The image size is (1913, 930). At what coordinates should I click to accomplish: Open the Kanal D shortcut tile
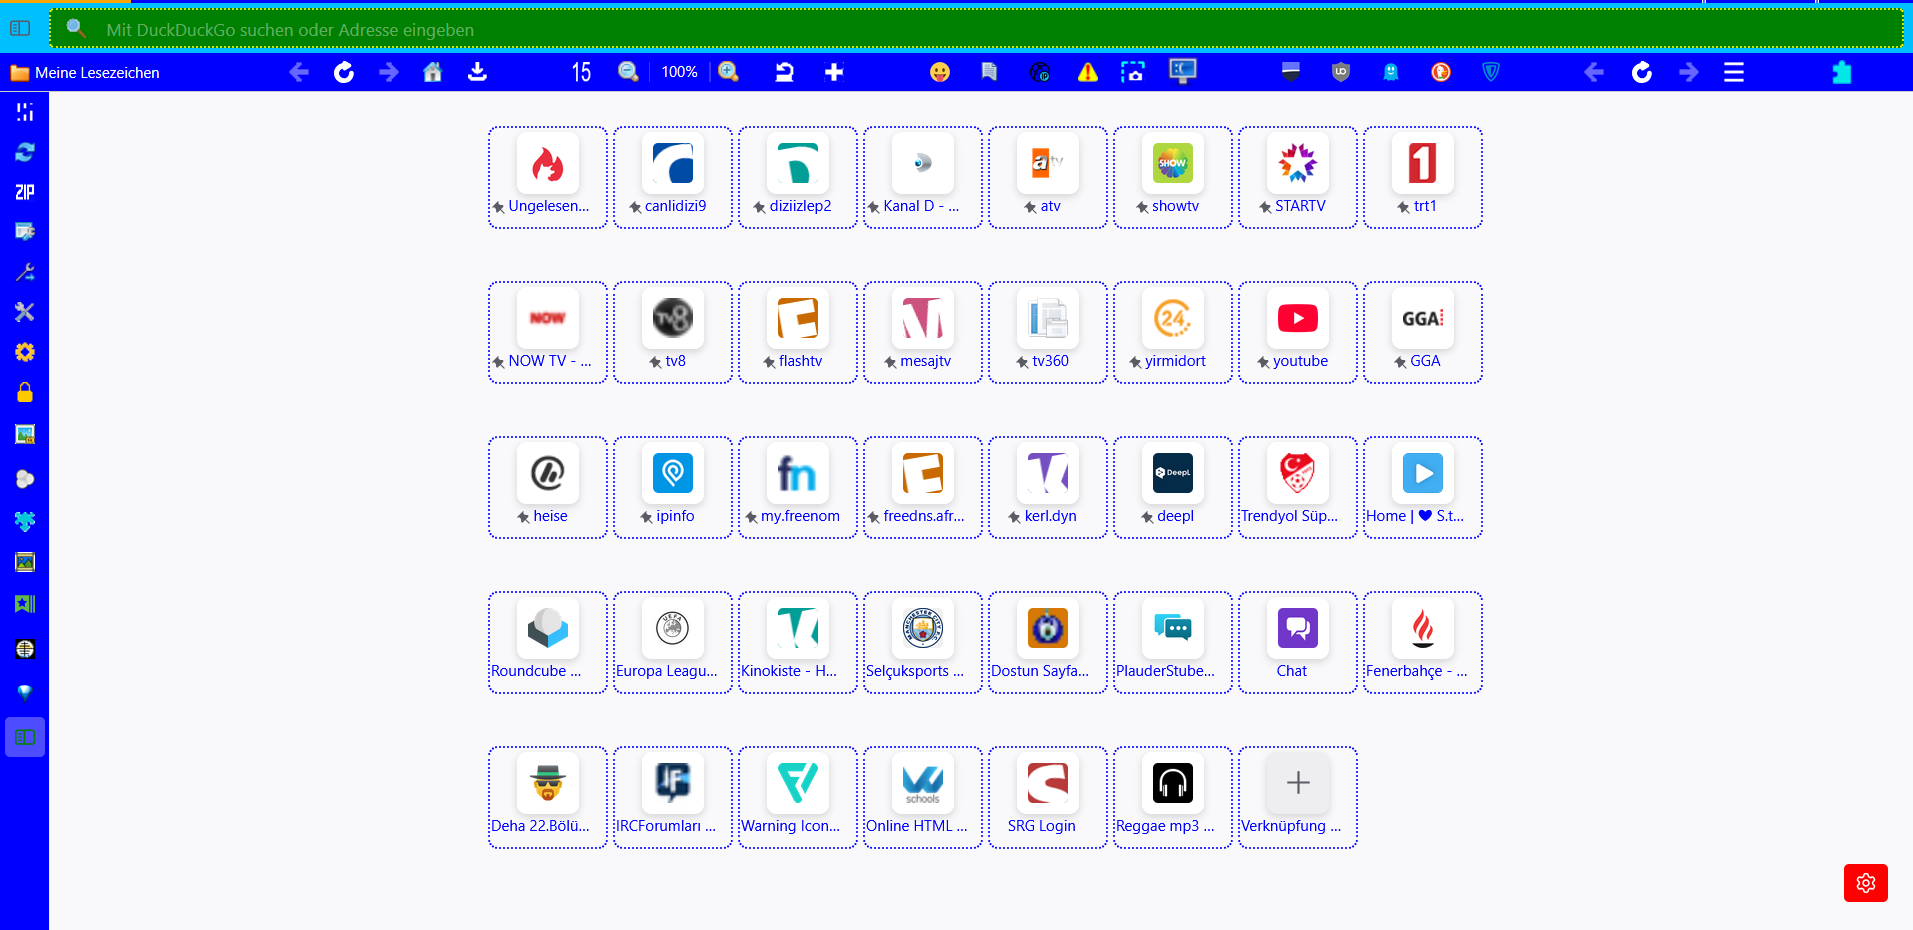point(923,177)
